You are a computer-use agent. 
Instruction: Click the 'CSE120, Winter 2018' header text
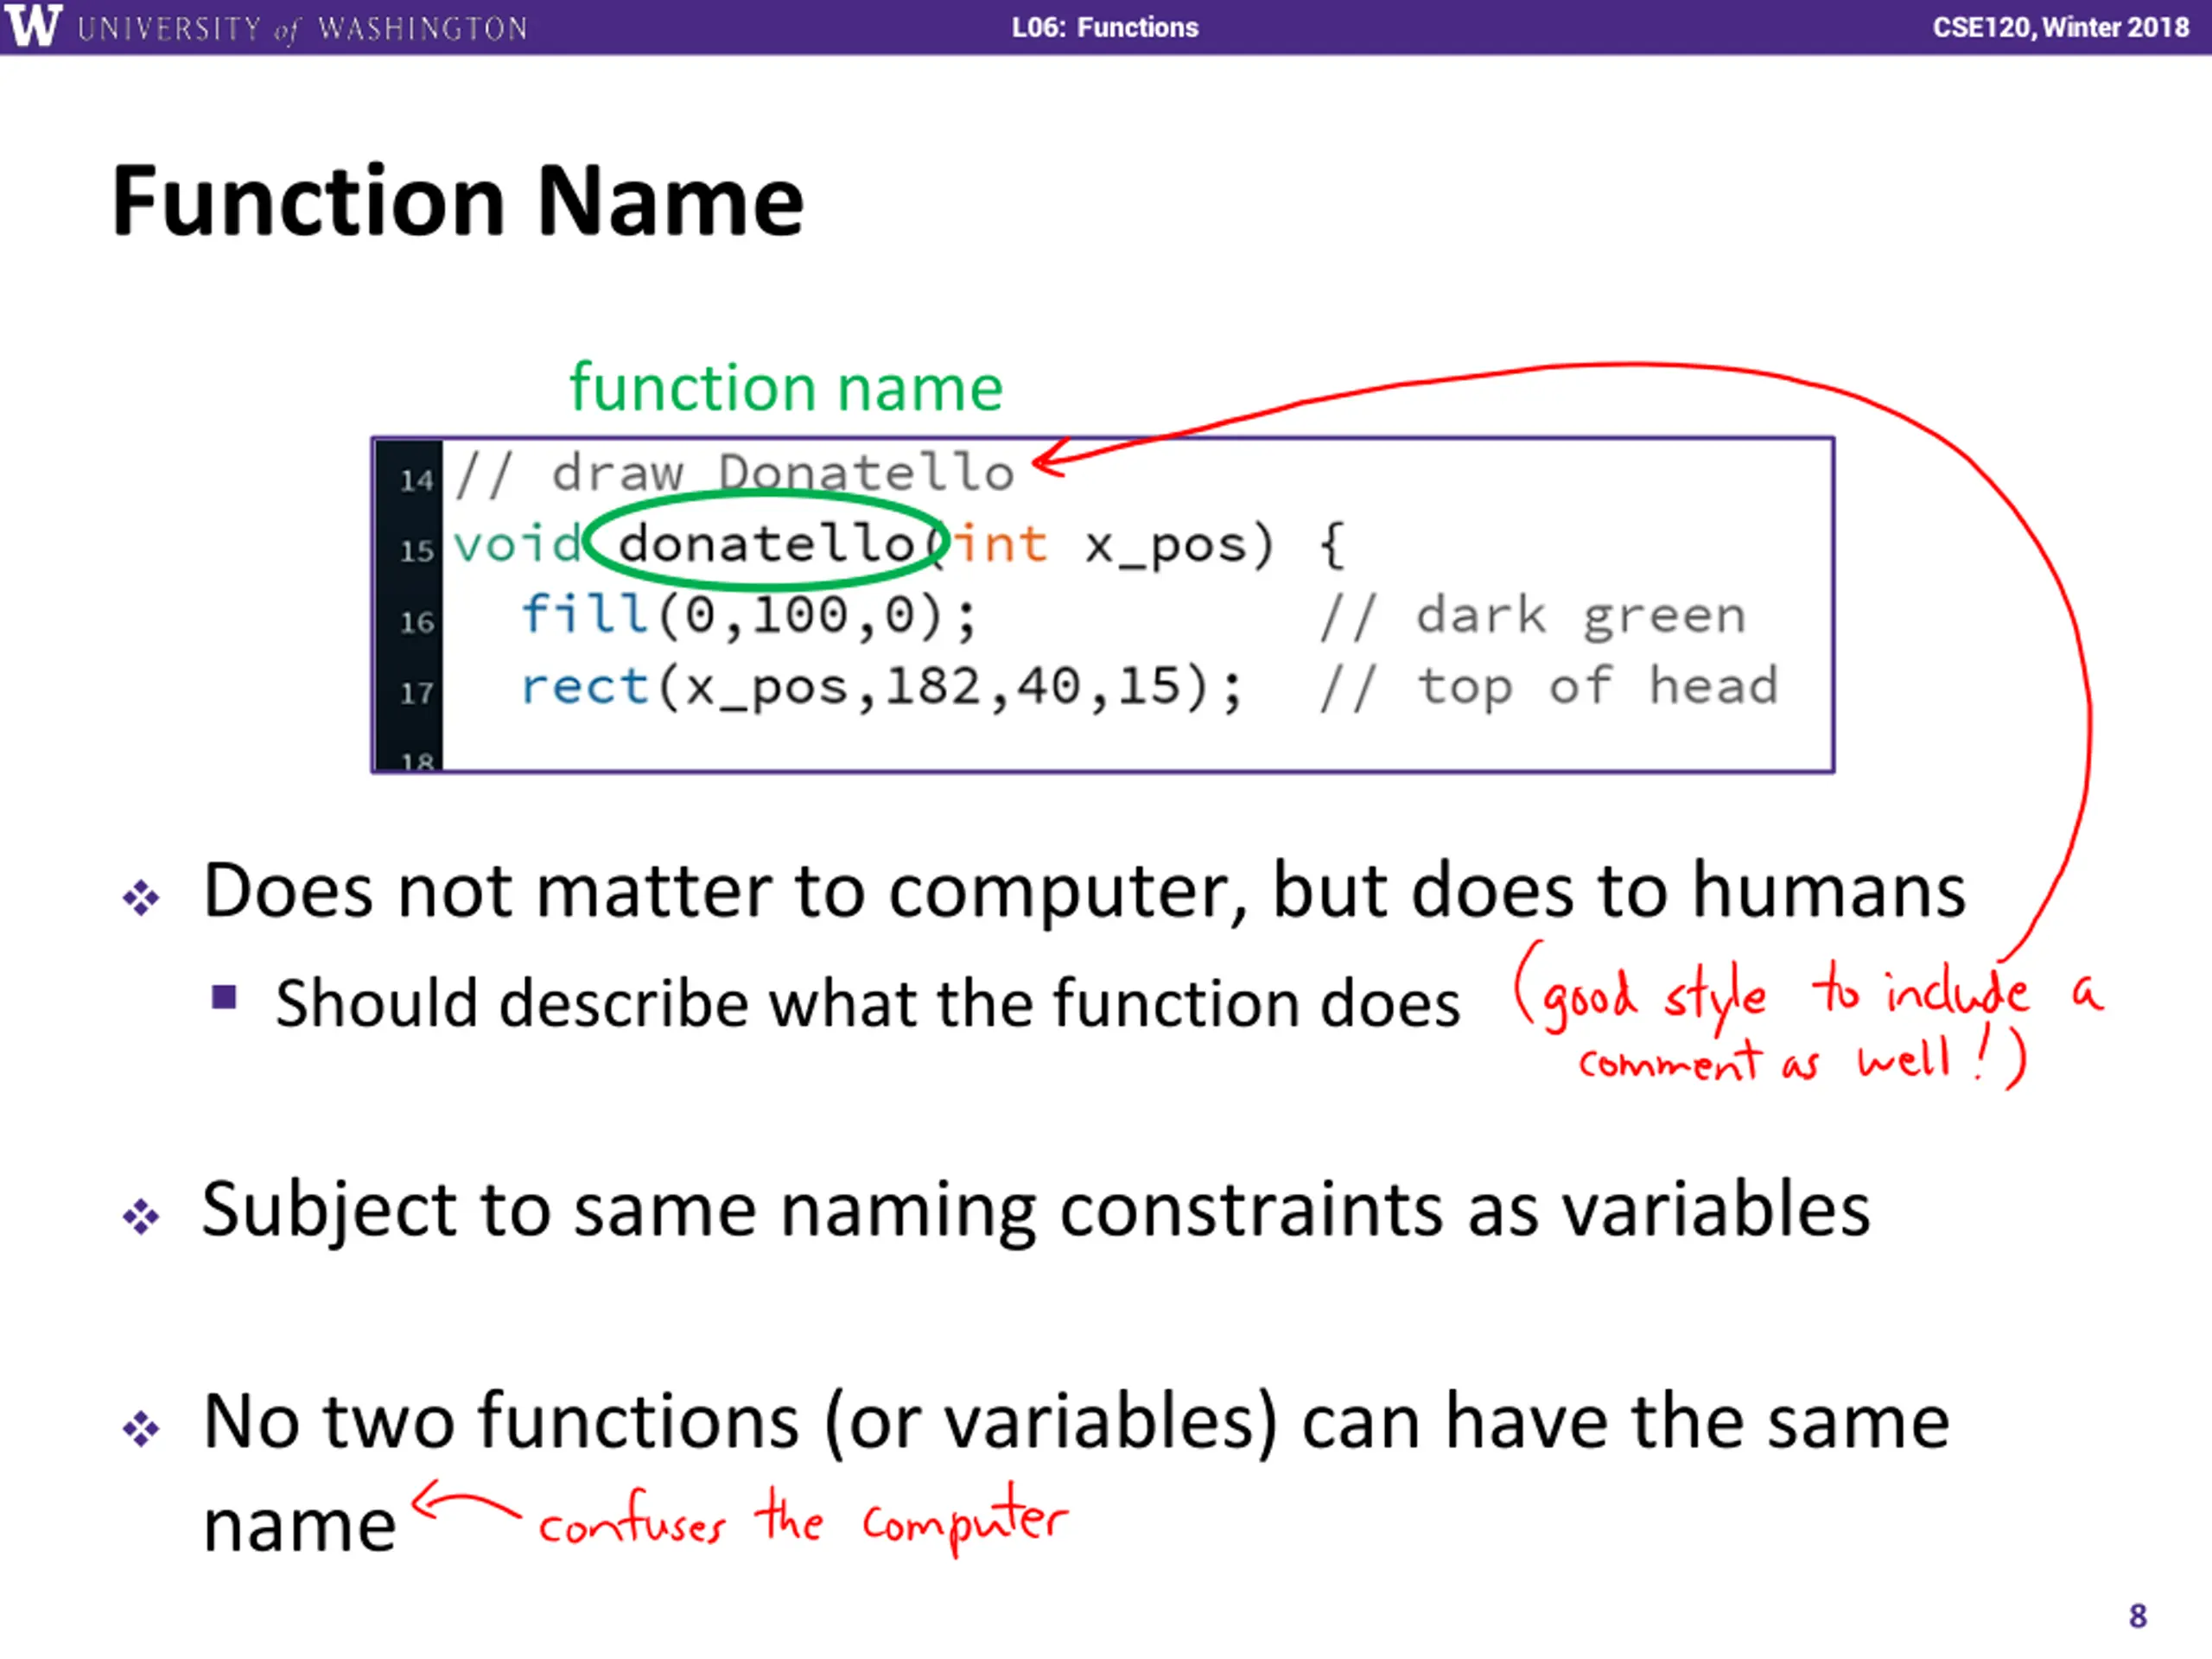[2061, 27]
